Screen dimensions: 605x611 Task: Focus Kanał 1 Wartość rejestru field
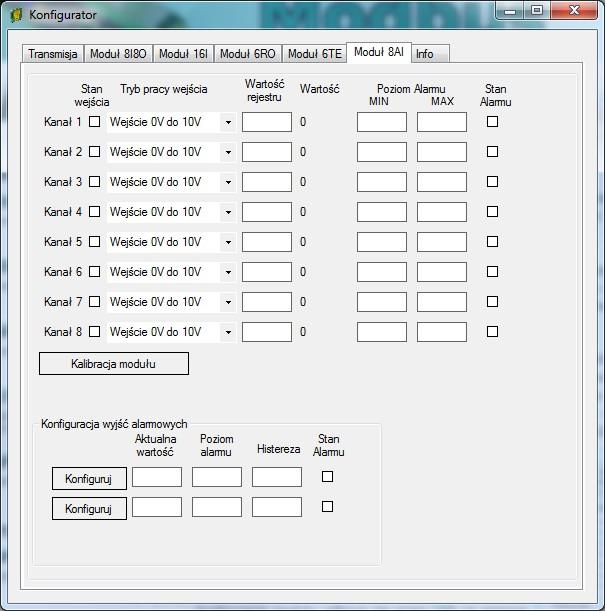[x=267, y=122]
